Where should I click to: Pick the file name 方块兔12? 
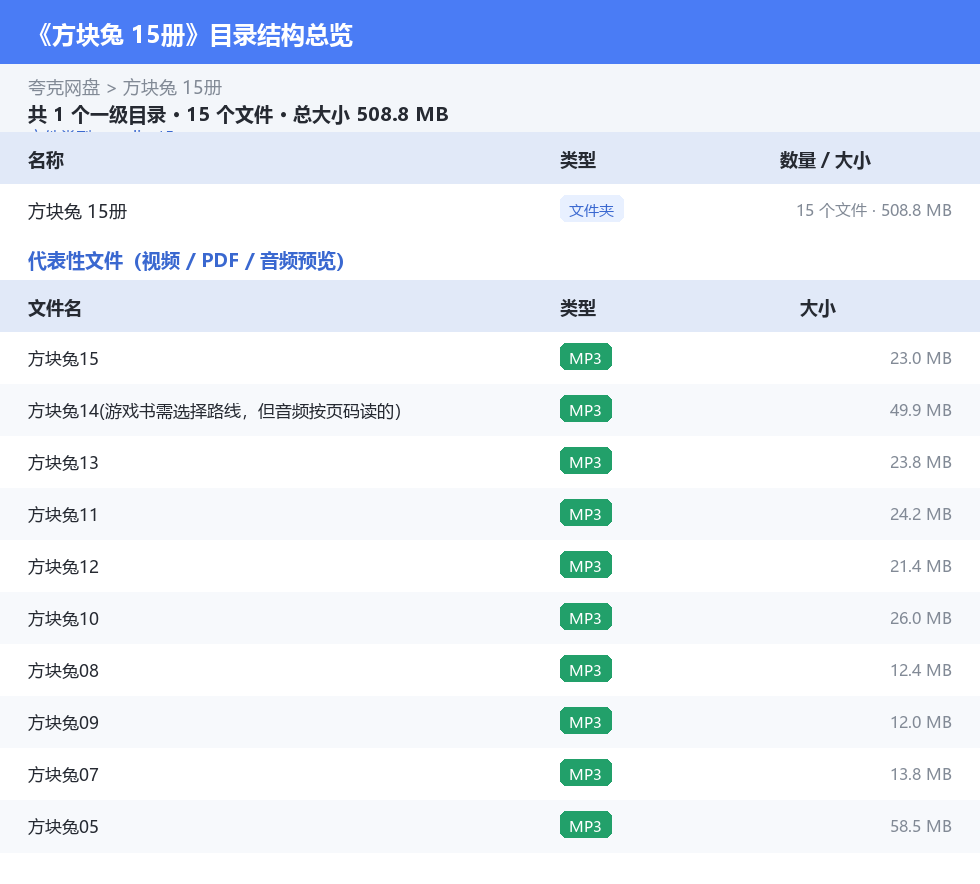coord(63,566)
